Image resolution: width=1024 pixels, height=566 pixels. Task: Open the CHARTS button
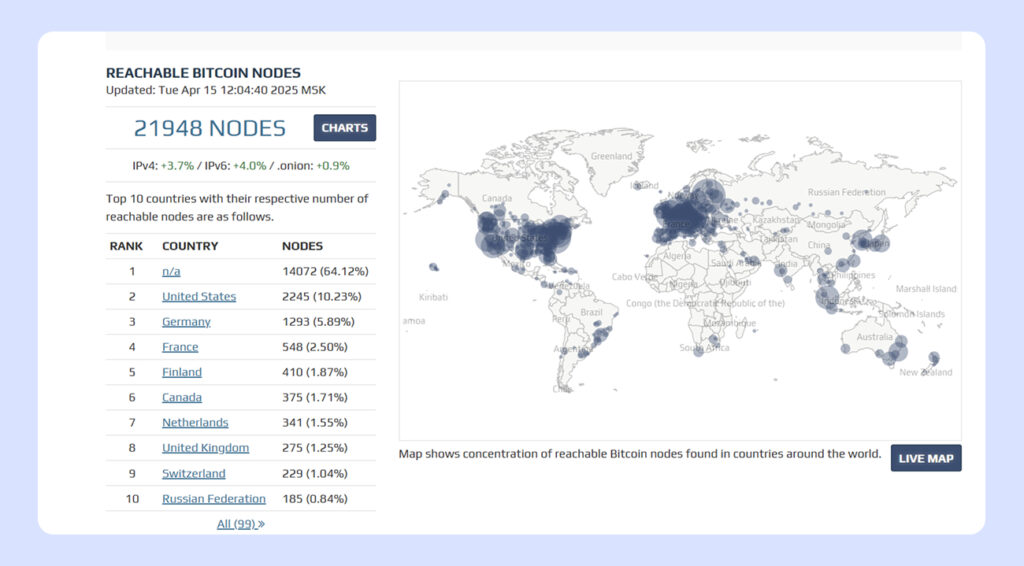(344, 128)
